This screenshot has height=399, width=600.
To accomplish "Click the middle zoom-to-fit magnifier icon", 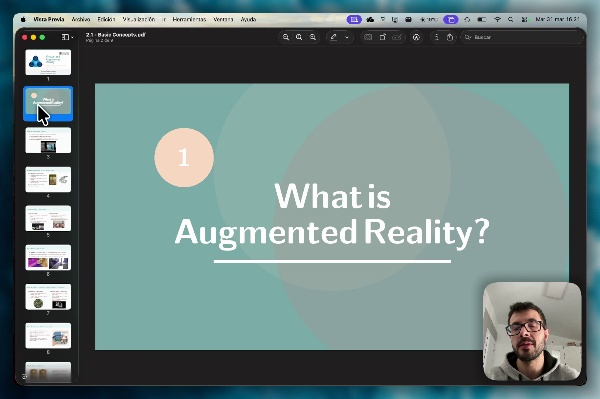I will (299, 37).
